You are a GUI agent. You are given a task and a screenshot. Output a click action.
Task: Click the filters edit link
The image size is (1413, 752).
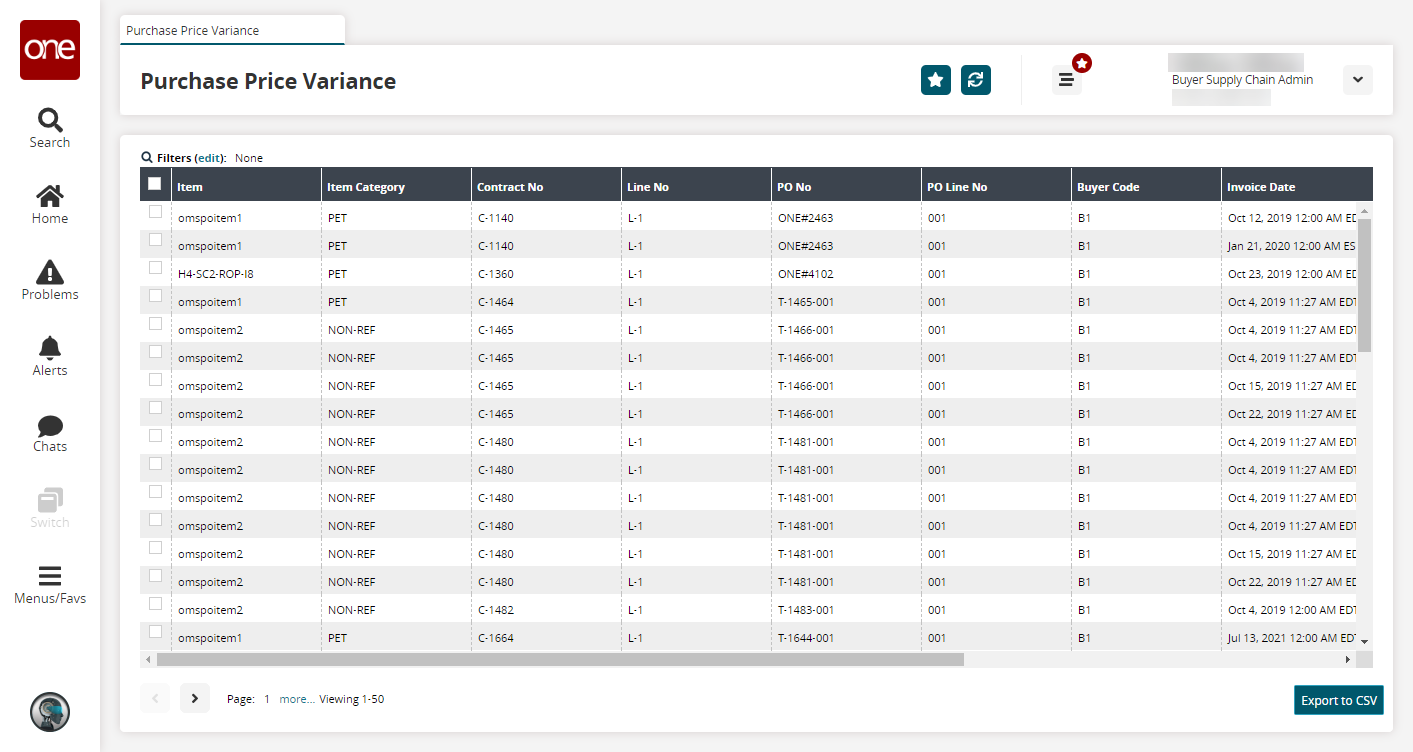coord(209,158)
